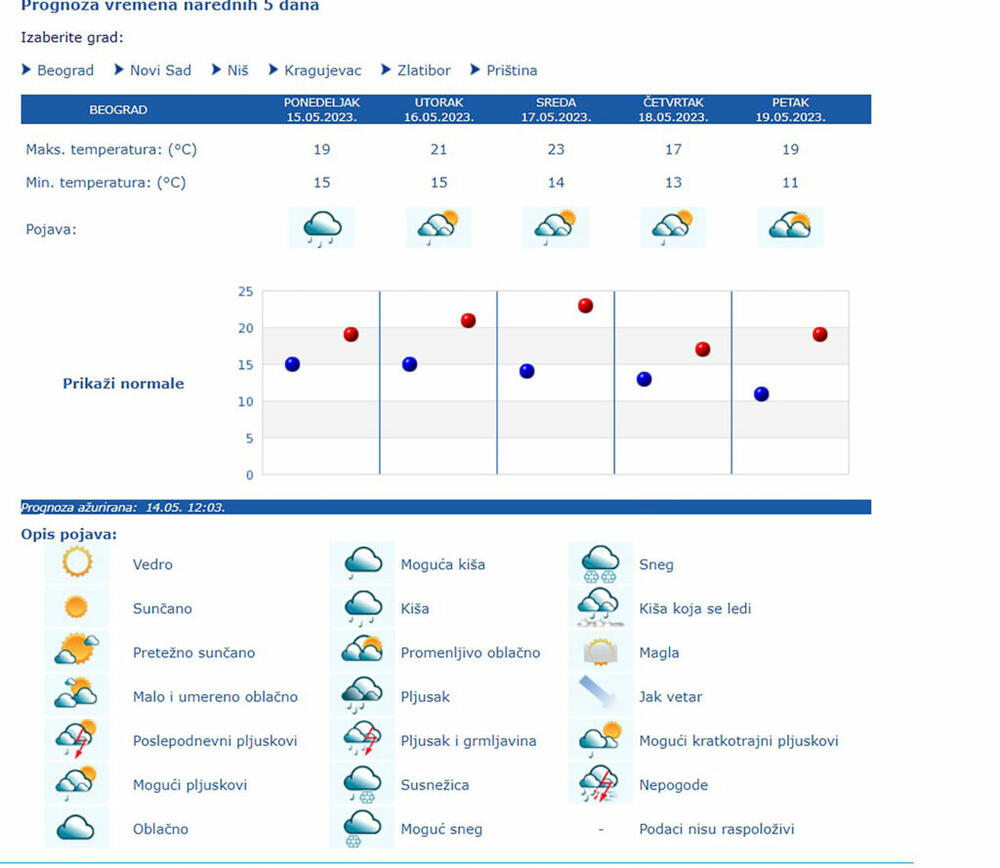Click the Magla fog icon
This screenshot has width=1000, height=868.
click(600, 652)
